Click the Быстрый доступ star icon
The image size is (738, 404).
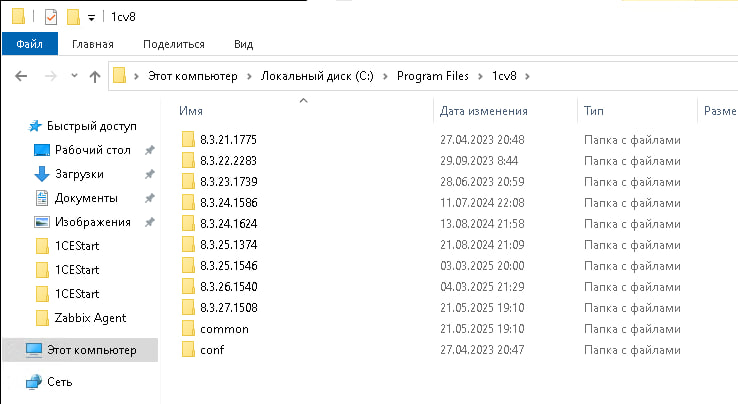coord(35,126)
